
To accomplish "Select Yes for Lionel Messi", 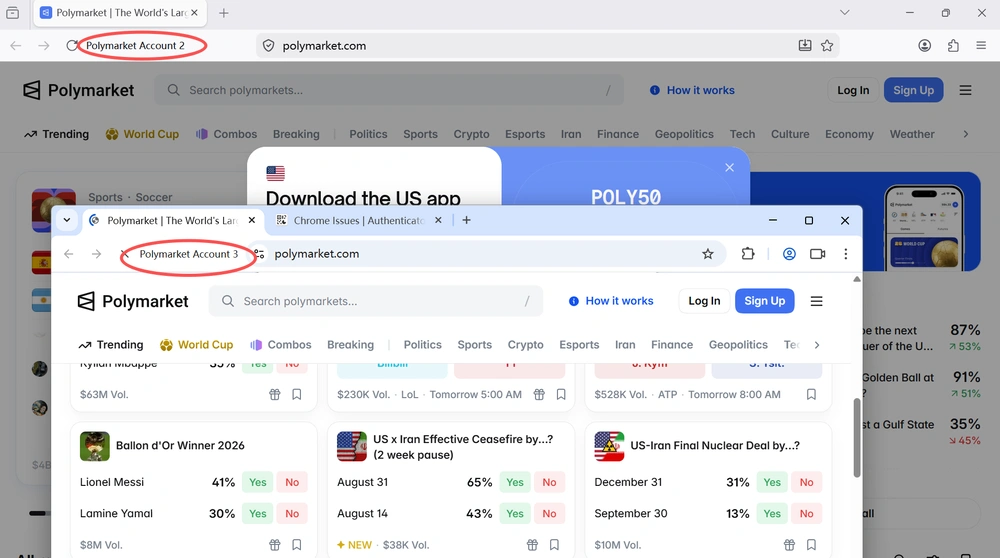I will (x=258, y=482).
